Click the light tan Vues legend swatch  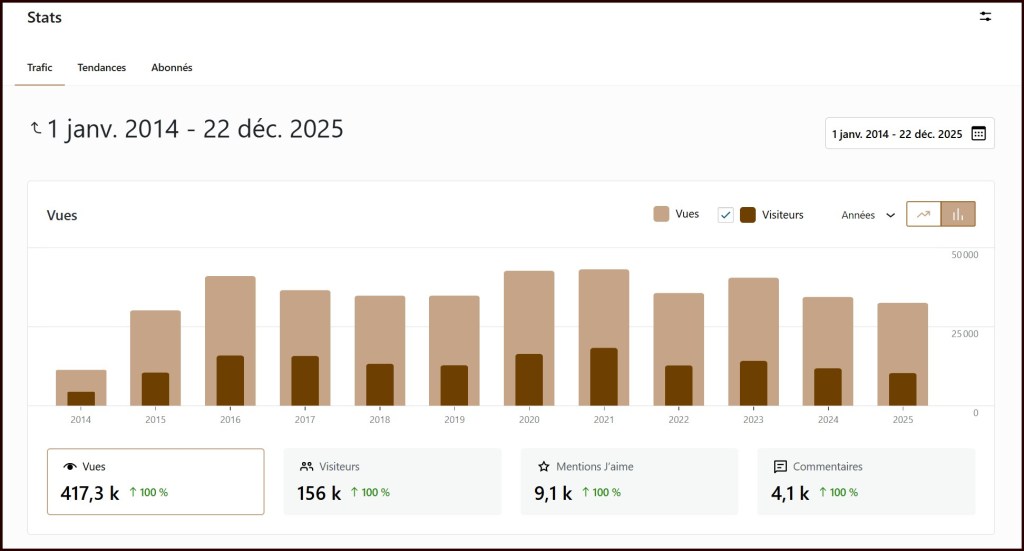click(661, 214)
